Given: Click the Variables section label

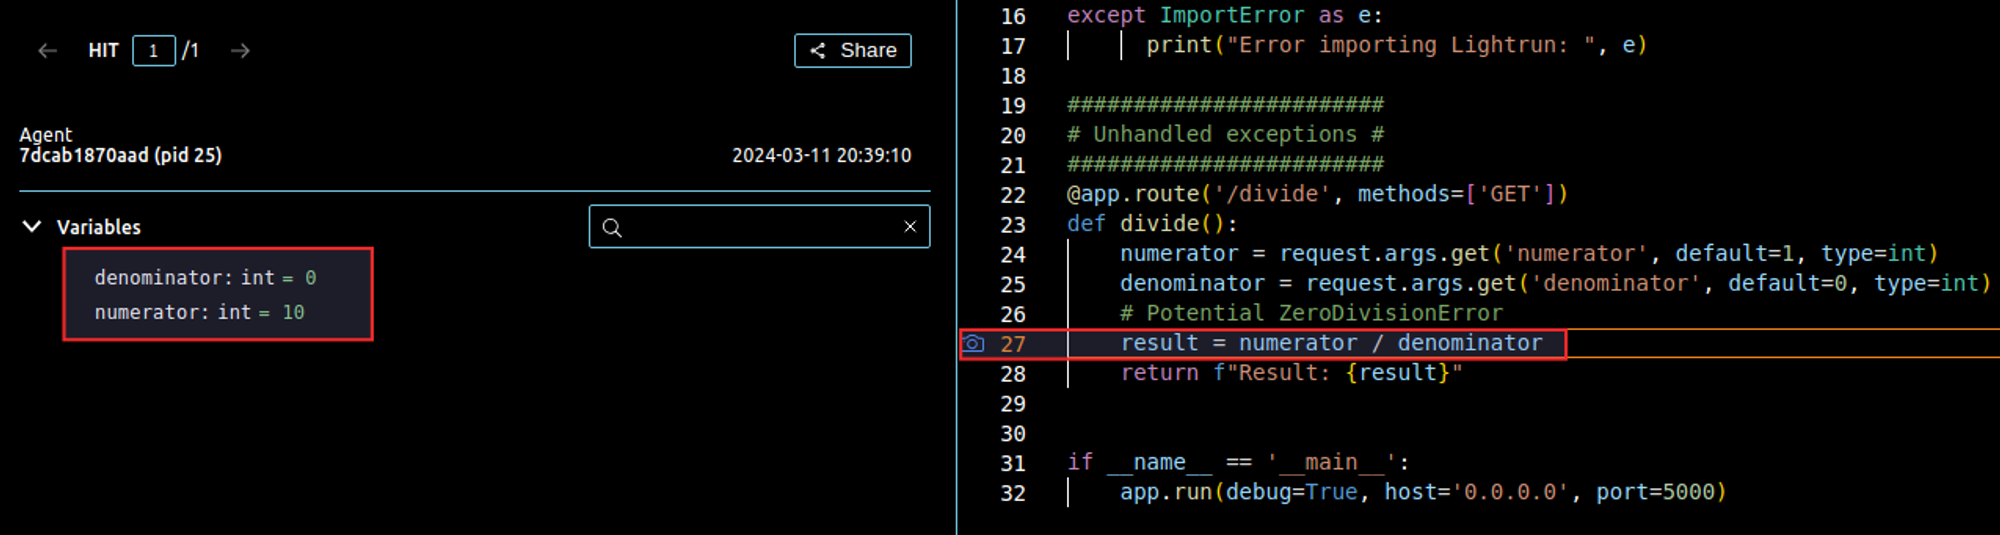Looking at the screenshot, I should point(99,228).
